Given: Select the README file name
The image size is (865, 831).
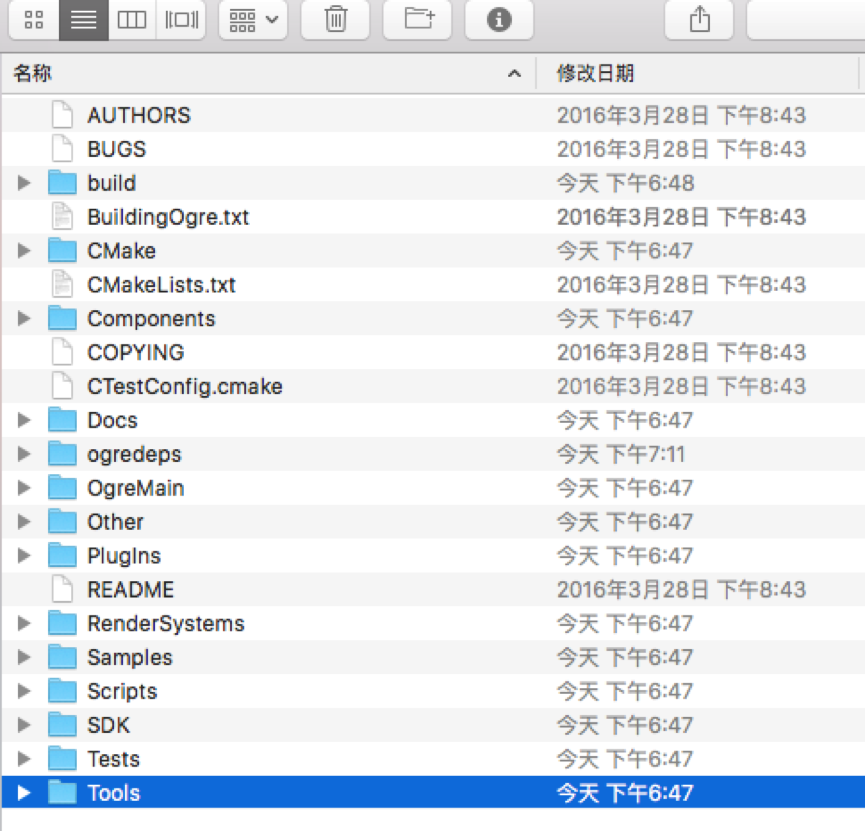Looking at the screenshot, I should [x=131, y=590].
